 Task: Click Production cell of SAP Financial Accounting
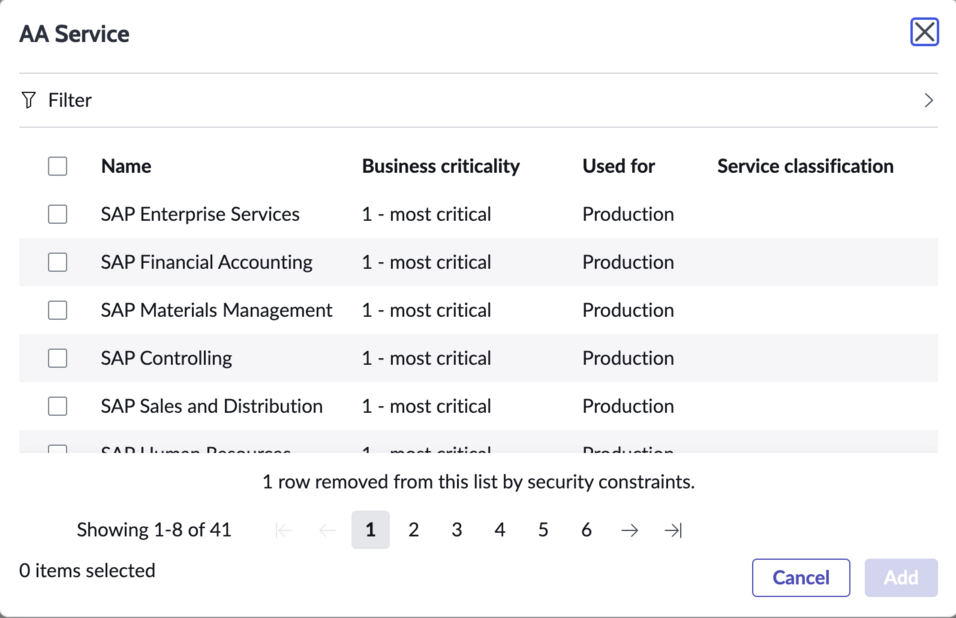(628, 262)
